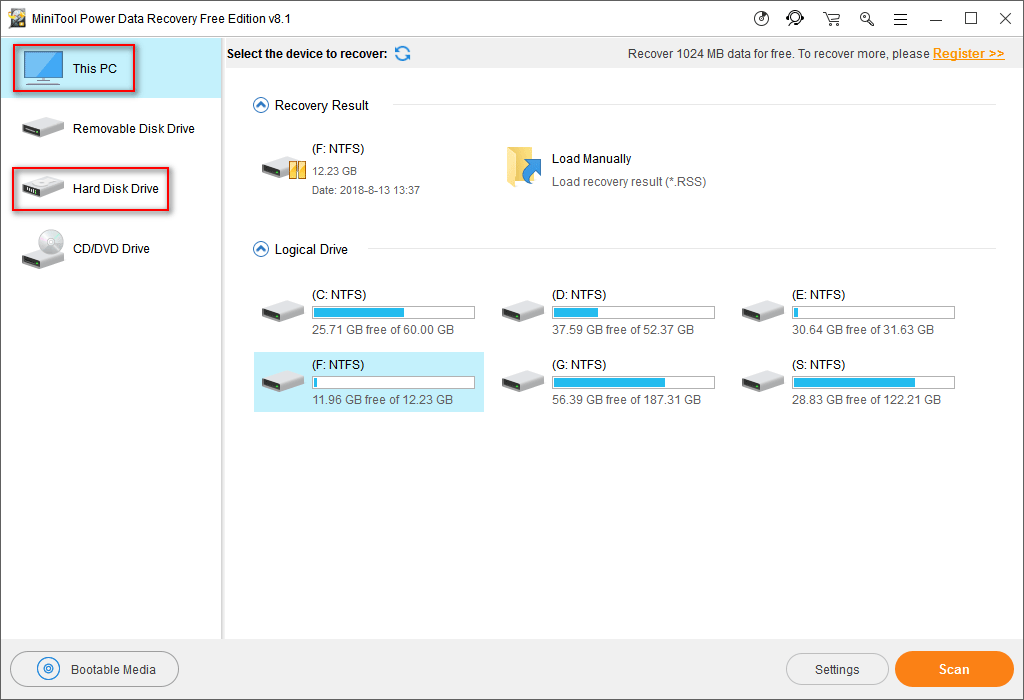Click the (G: NTFS) label
1024x700 pixels.
(579, 364)
